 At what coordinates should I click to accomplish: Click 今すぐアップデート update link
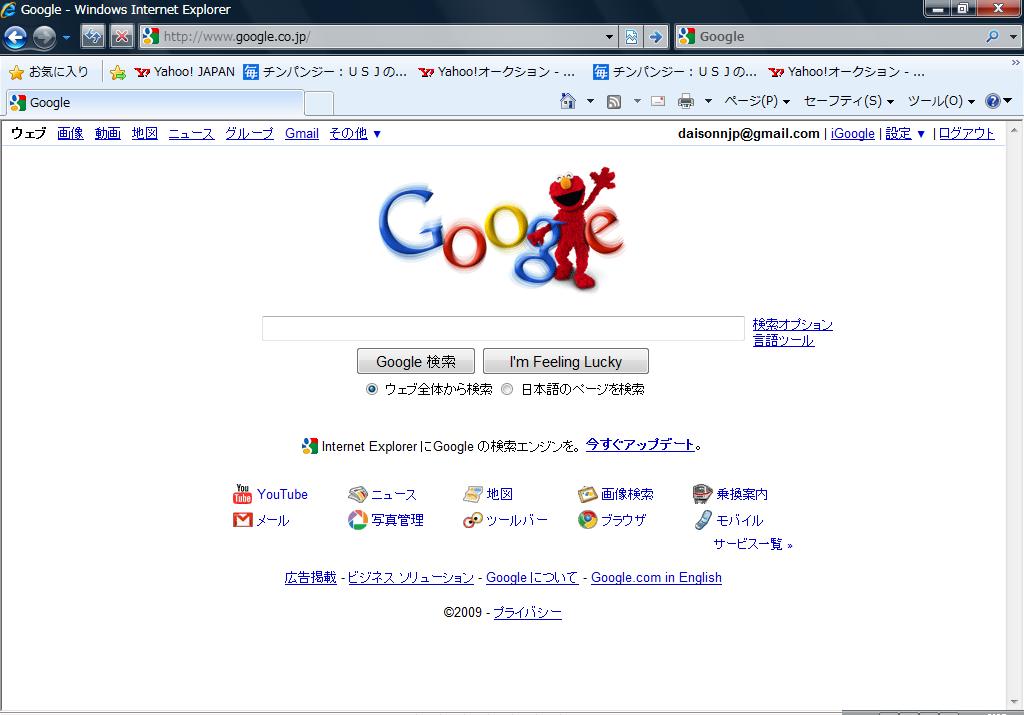pyautogui.click(x=640, y=445)
